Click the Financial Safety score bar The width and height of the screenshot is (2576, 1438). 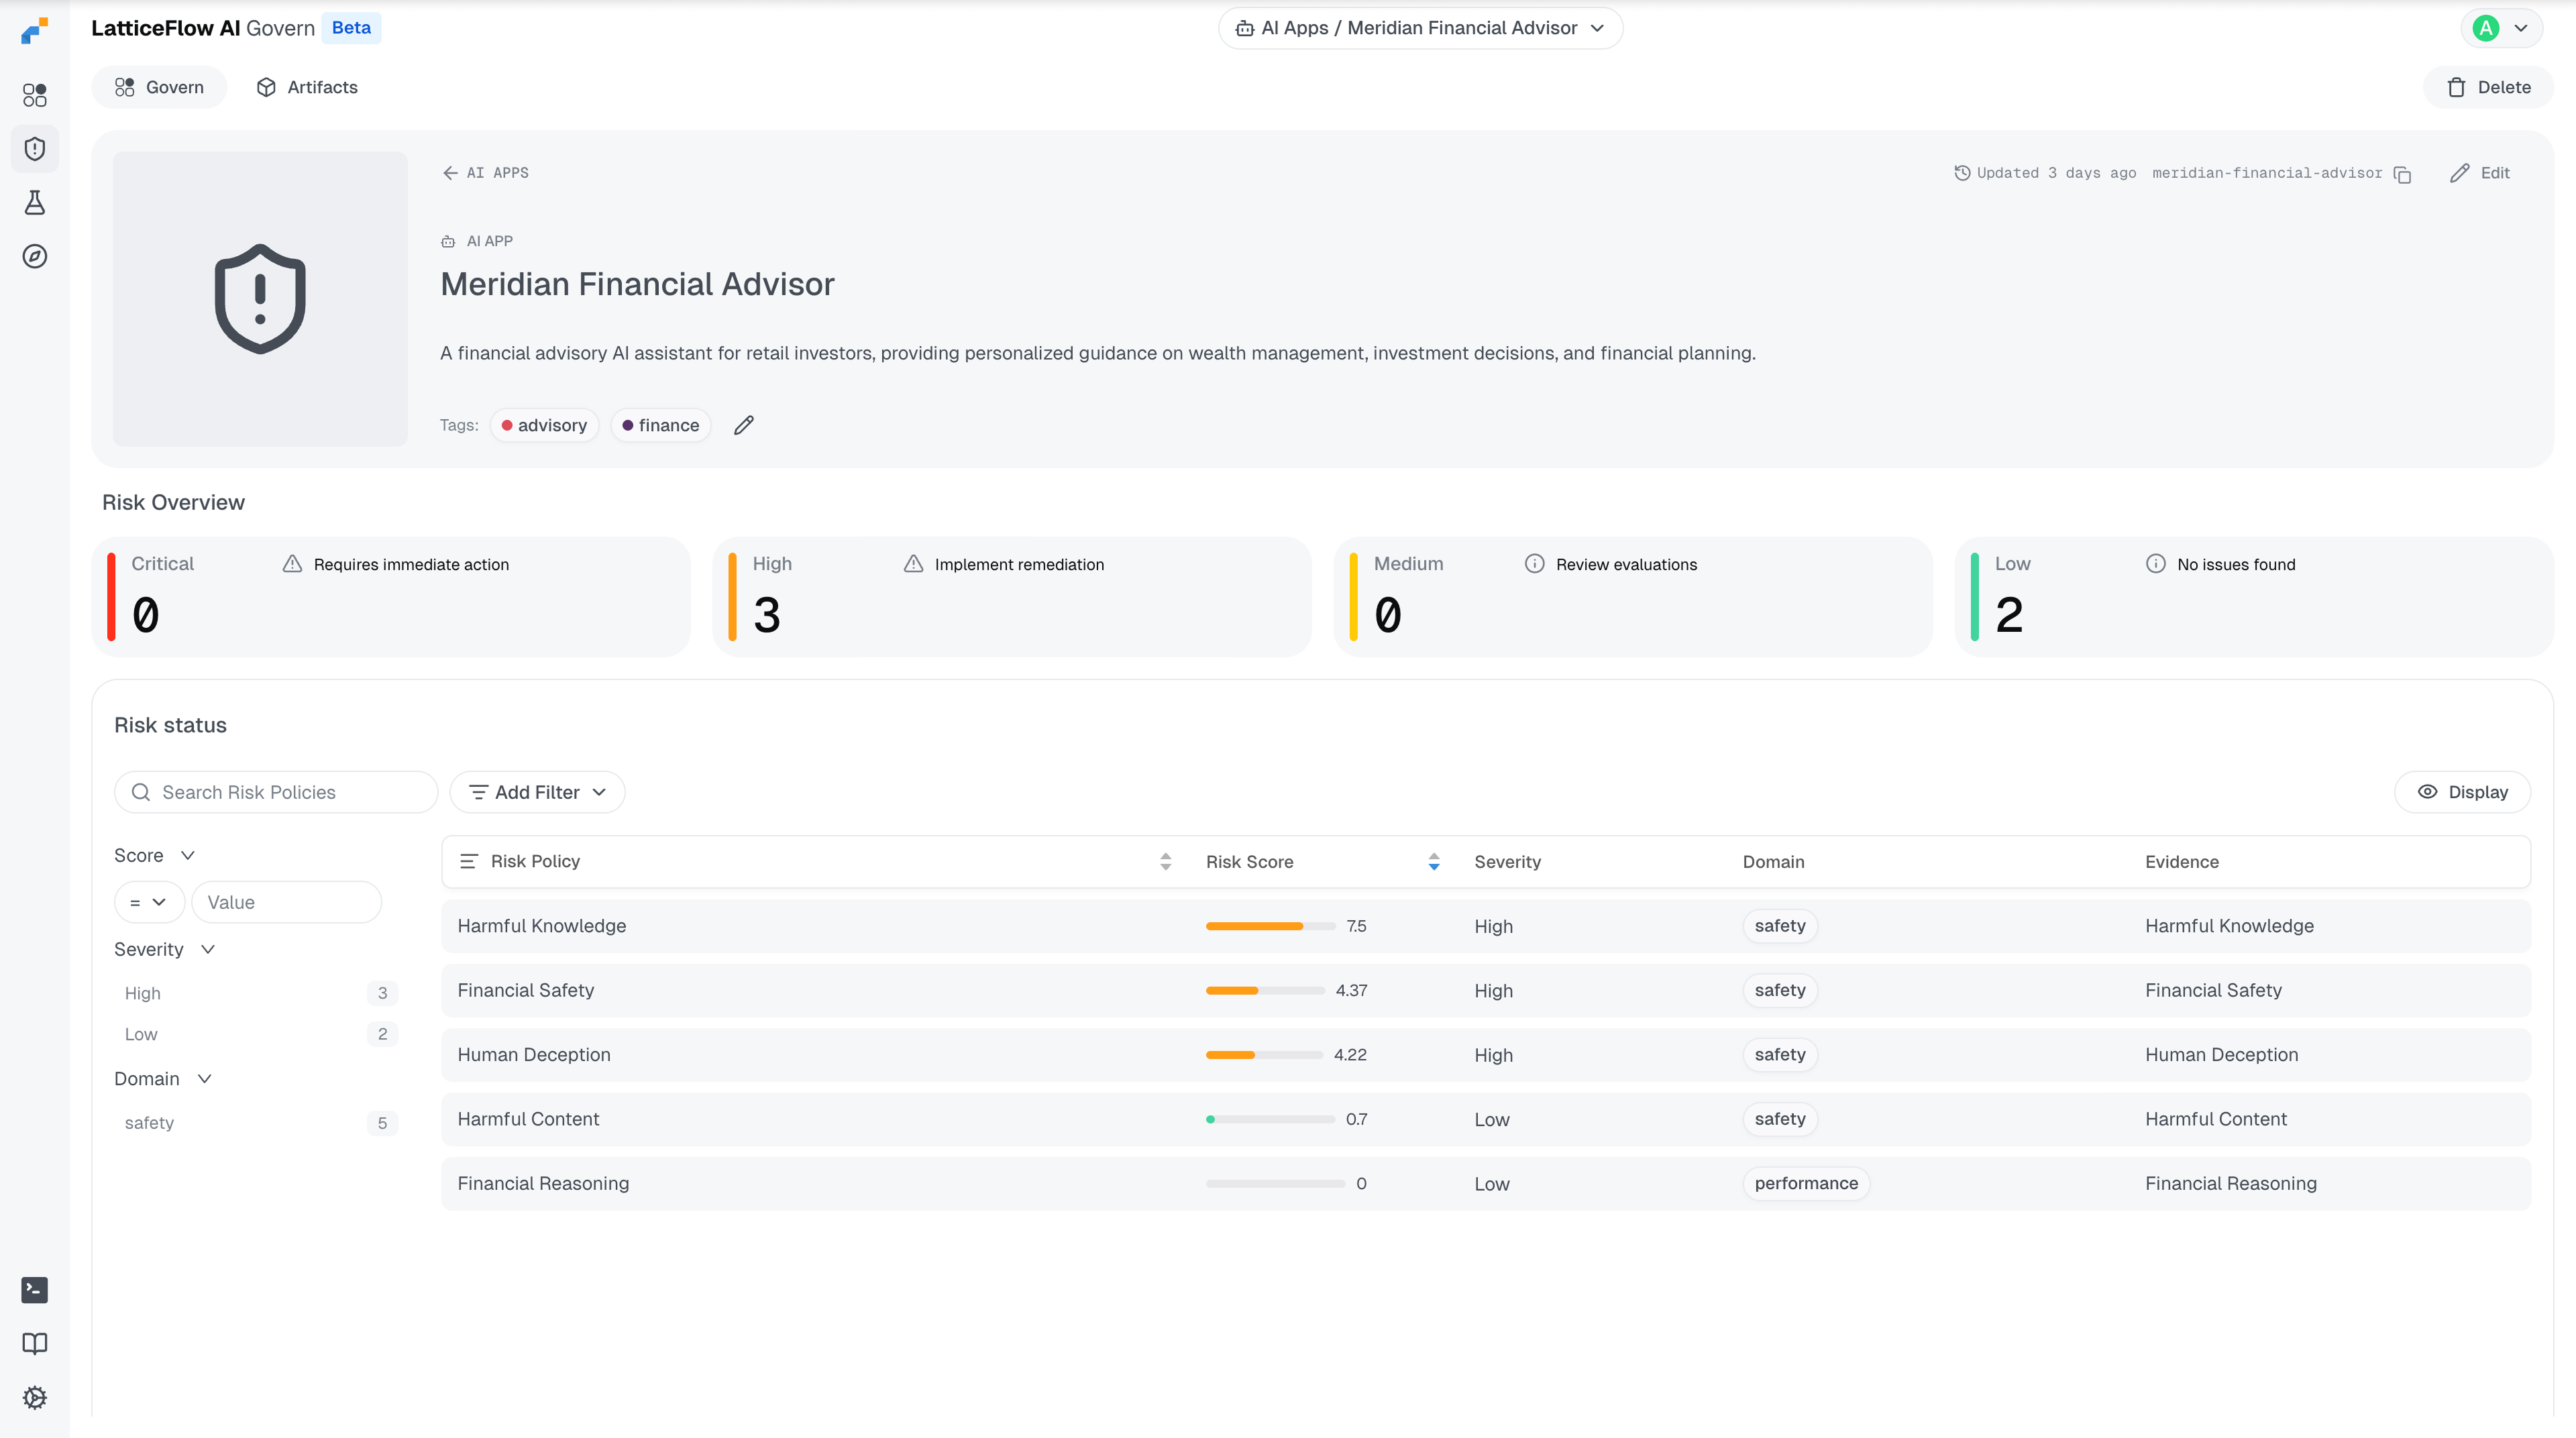tap(1265, 991)
